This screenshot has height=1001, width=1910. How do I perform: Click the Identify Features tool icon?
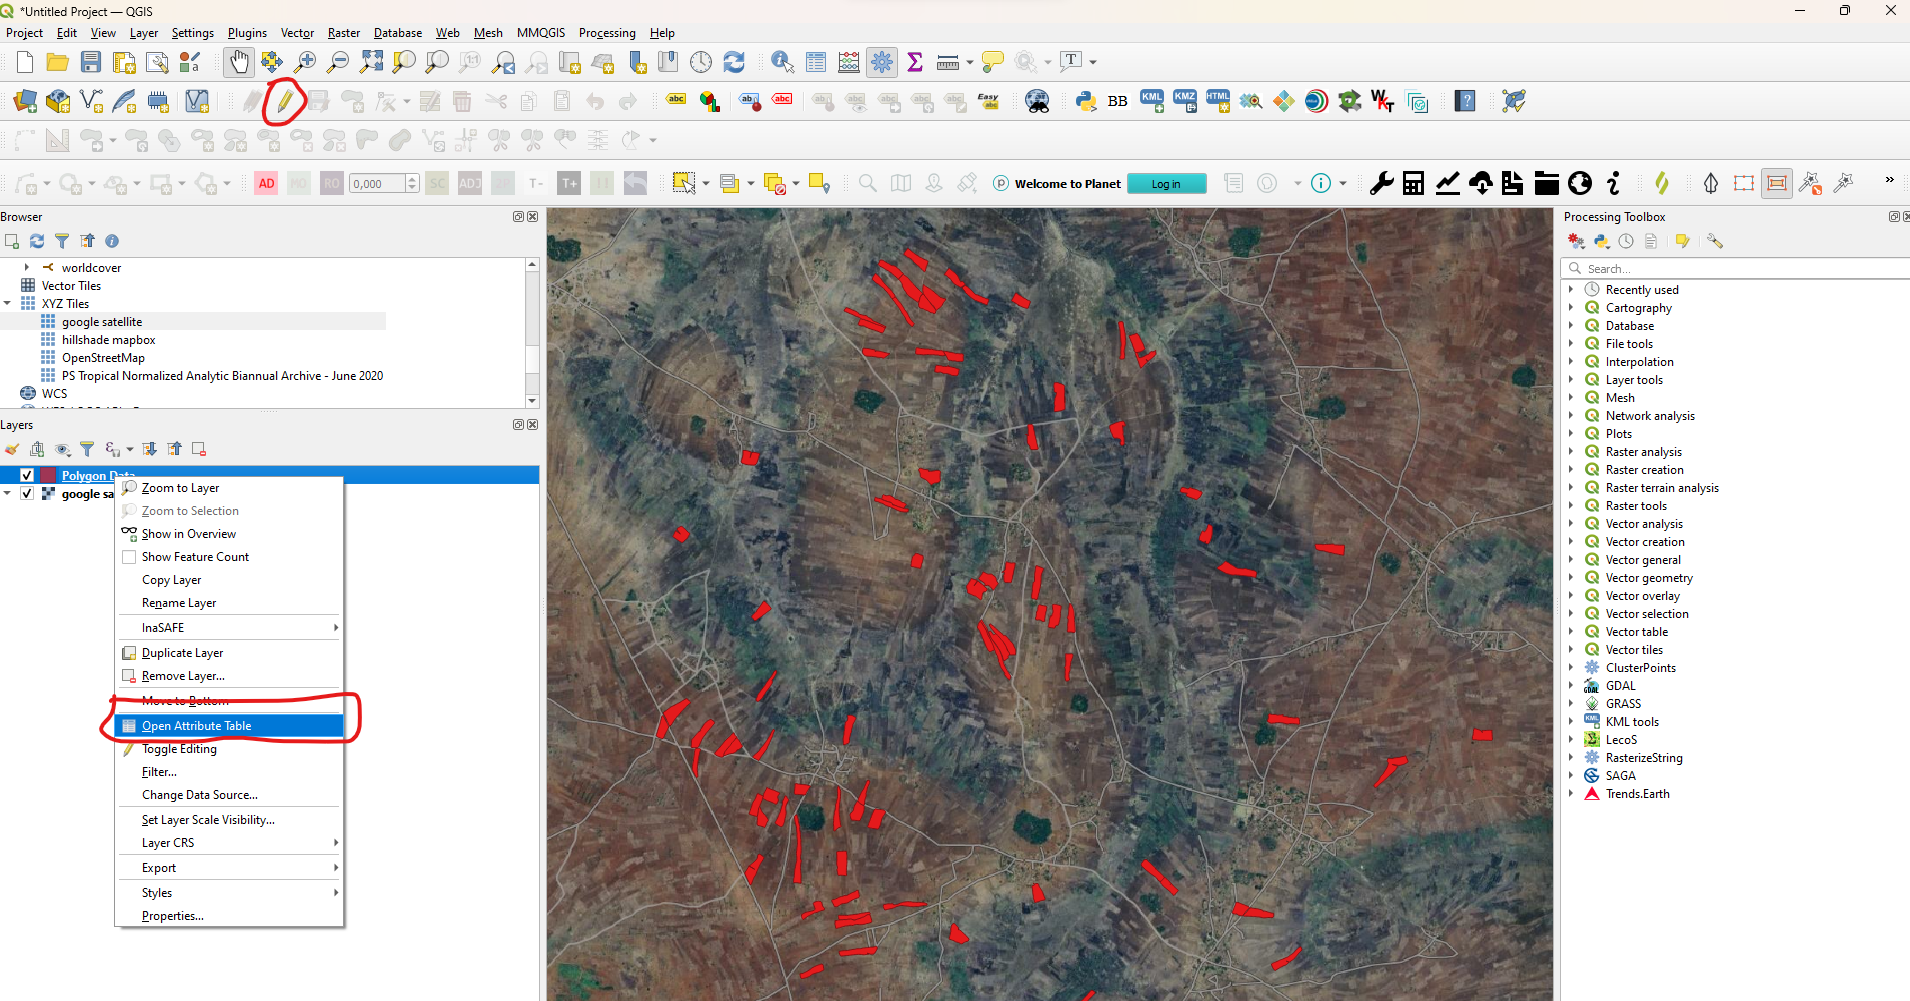click(782, 62)
